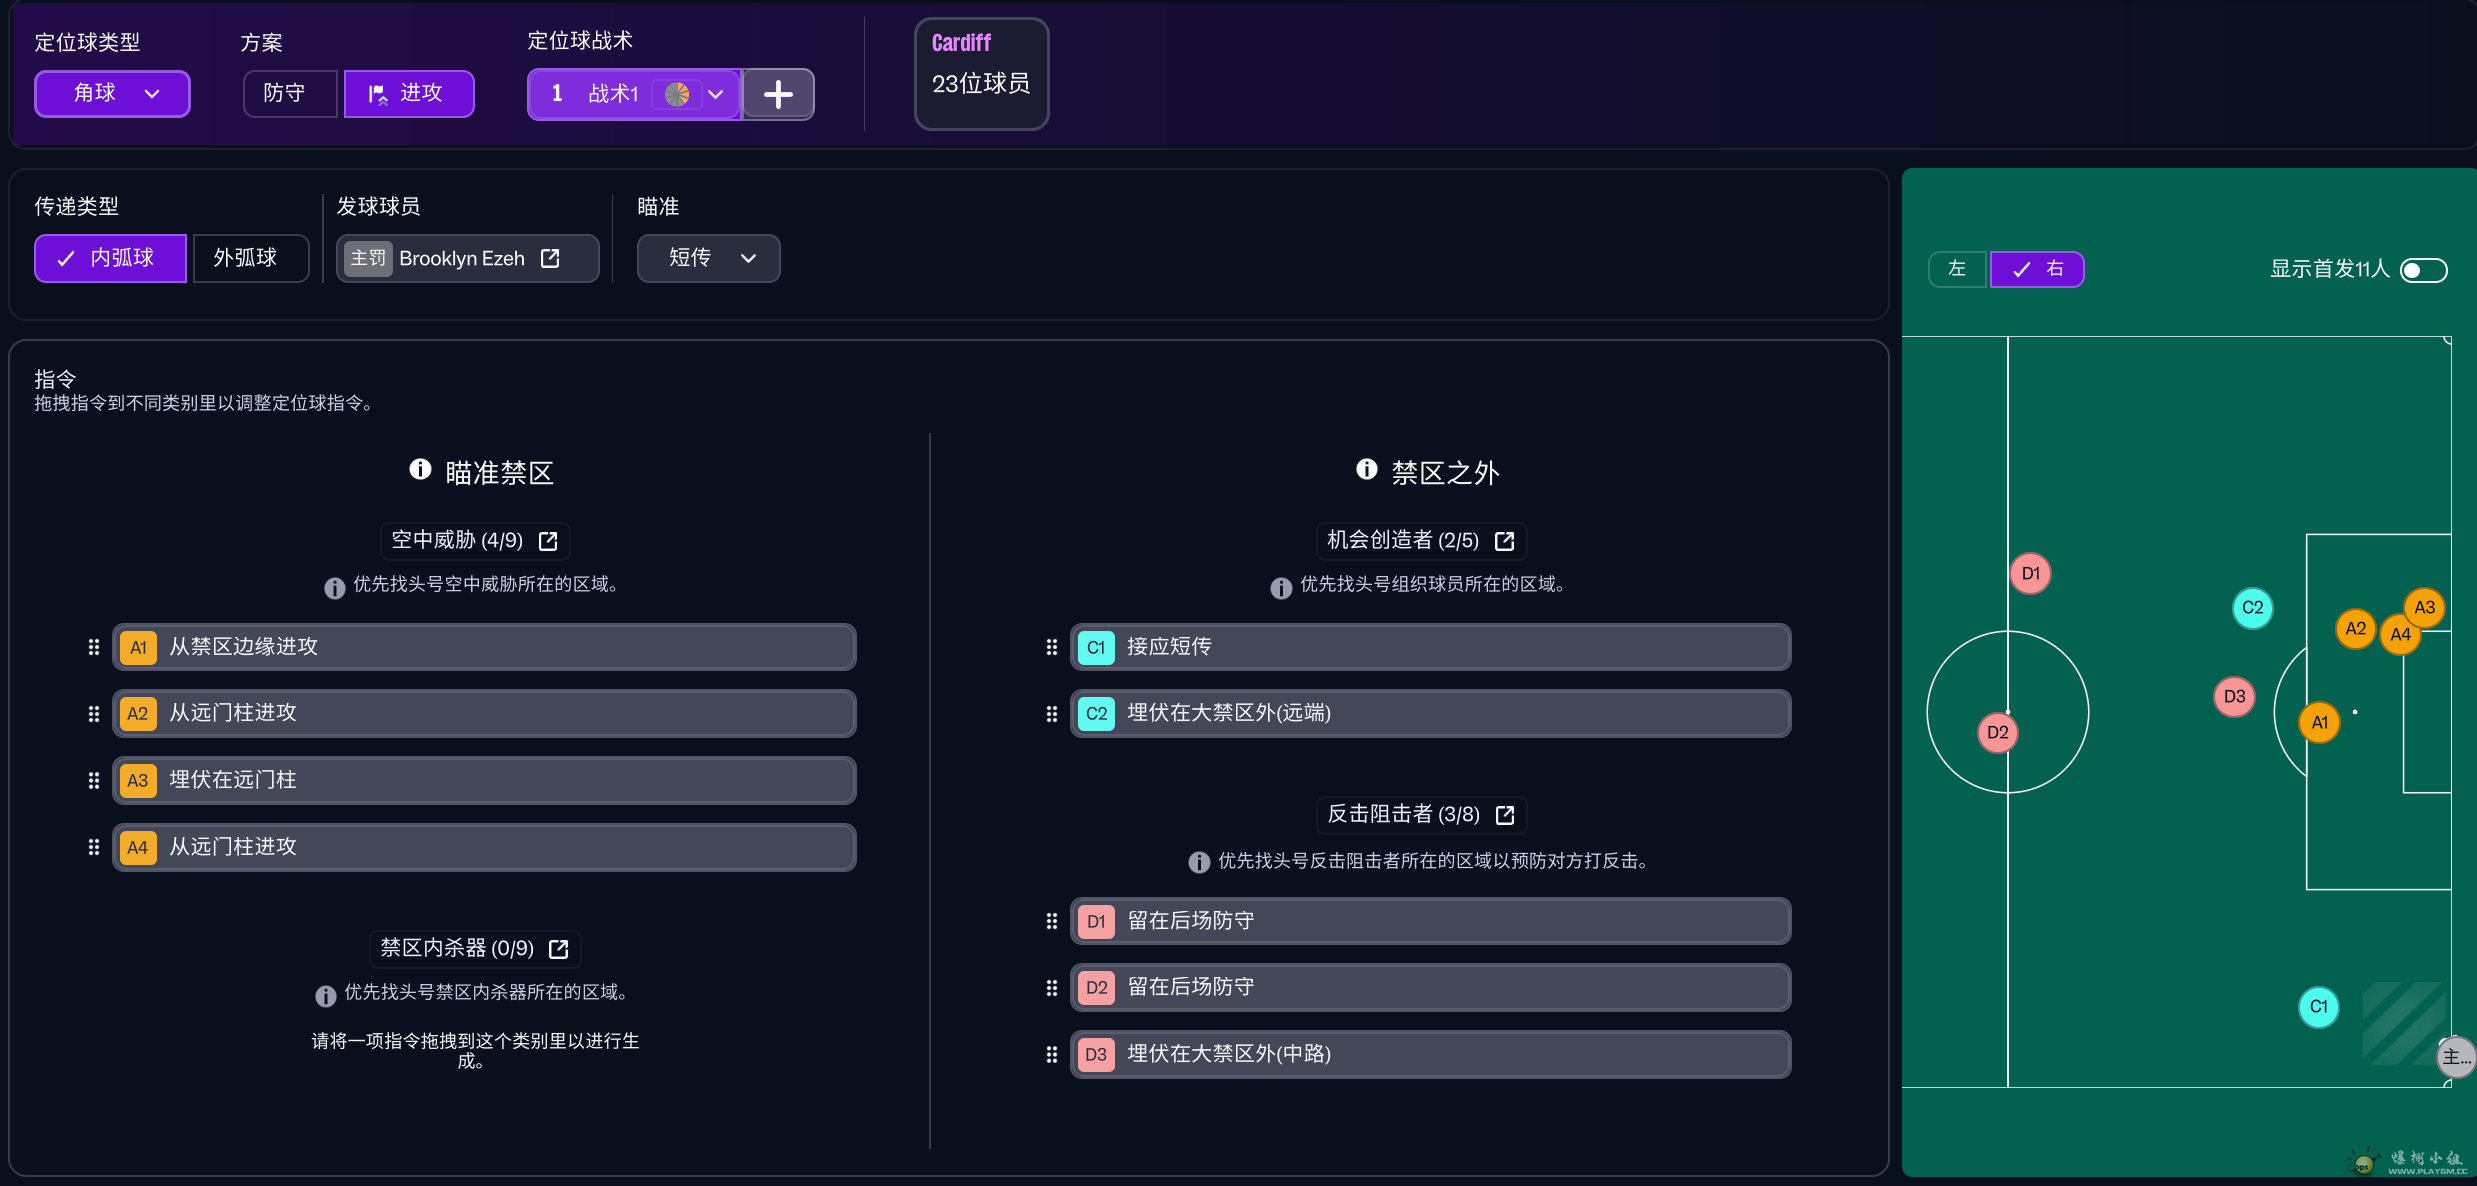Open 反击阻击者 popup icon
Image resolution: width=2477 pixels, height=1186 pixels.
click(x=1504, y=815)
